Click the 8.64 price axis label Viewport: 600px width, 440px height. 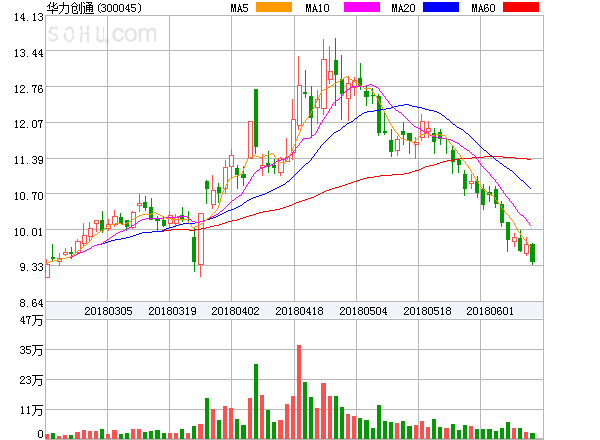pyautogui.click(x=31, y=303)
